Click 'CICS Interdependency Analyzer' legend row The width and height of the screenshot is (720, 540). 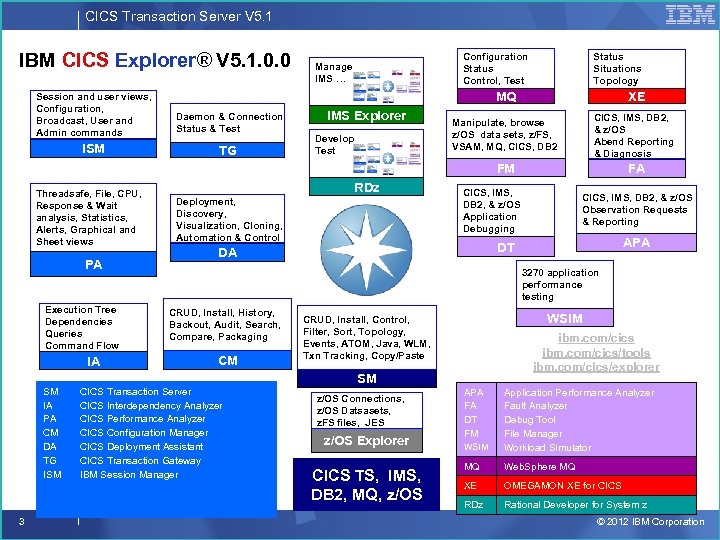(133, 405)
